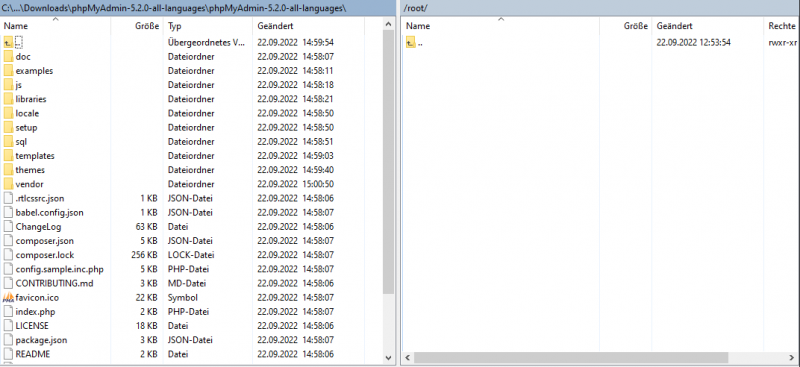Image resolution: width=800 pixels, height=367 pixels.
Task: Select the doc folder icon
Action: tap(8, 56)
